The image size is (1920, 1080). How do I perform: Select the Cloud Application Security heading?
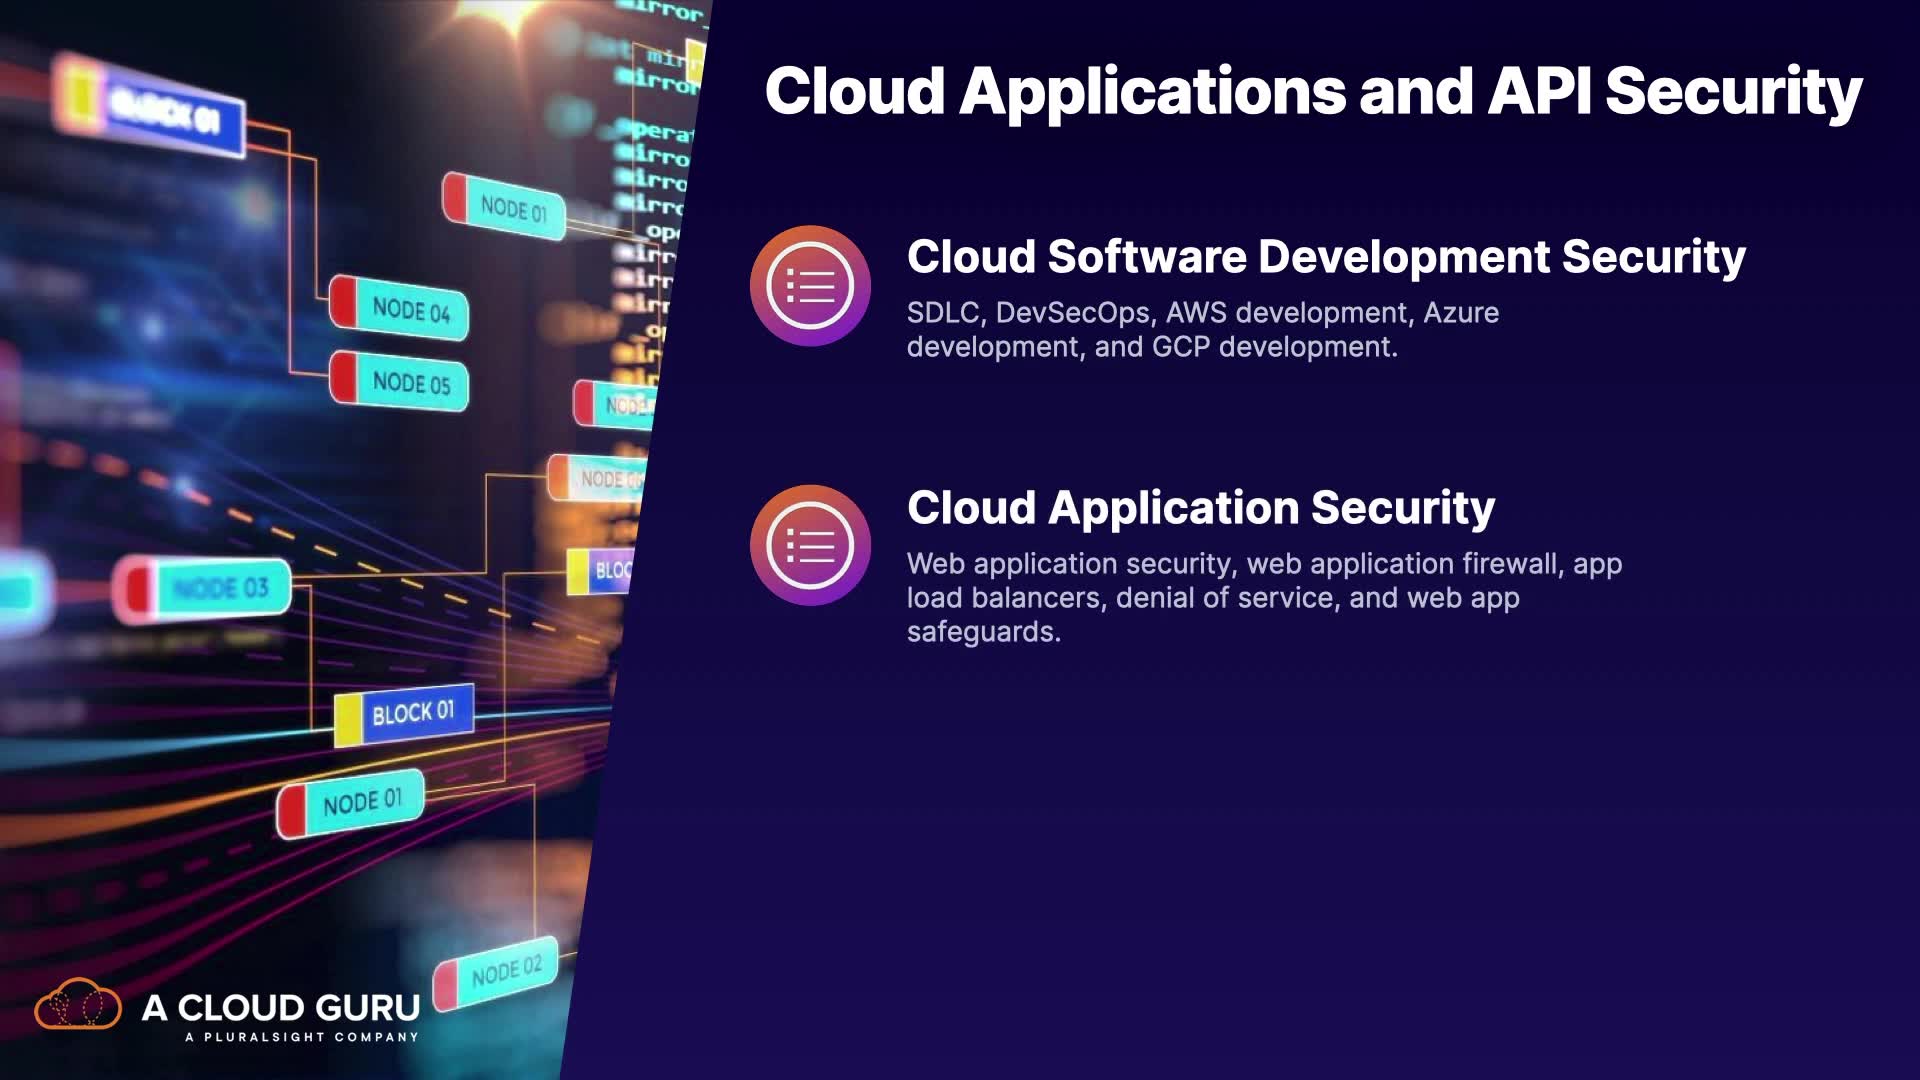click(1200, 508)
